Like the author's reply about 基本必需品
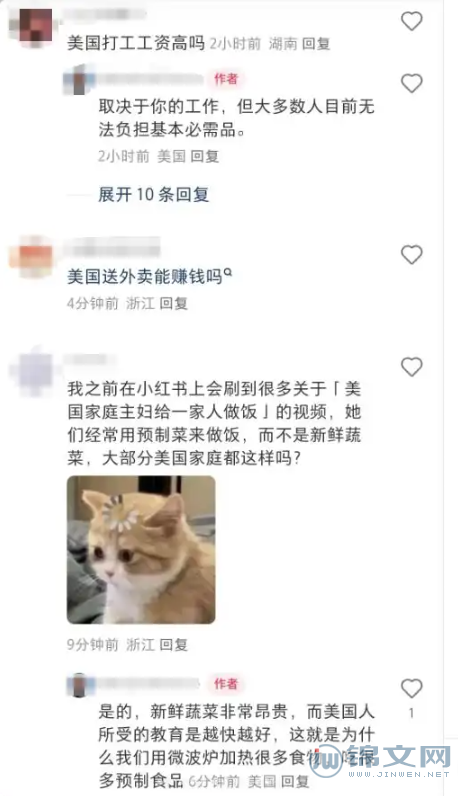This screenshot has width=458, height=796. [412, 83]
